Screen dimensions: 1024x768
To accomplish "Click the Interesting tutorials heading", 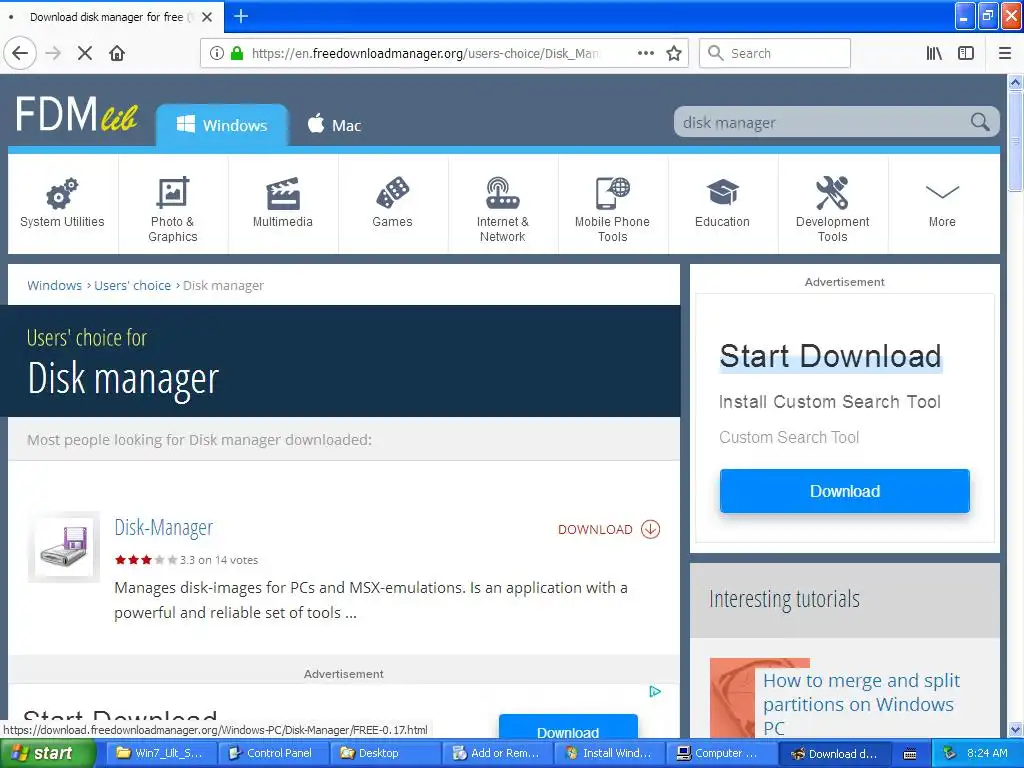I will click(784, 599).
